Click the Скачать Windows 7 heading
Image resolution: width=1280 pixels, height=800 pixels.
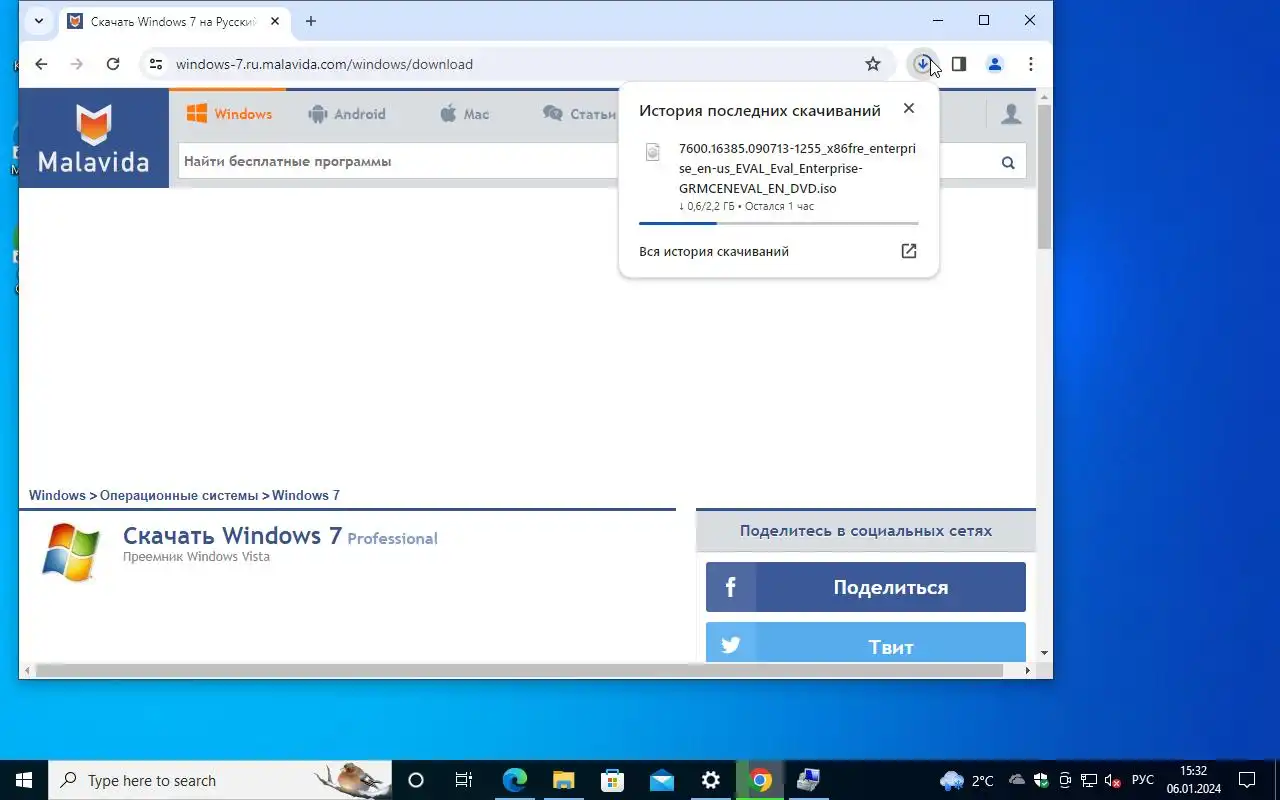coord(232,536)
